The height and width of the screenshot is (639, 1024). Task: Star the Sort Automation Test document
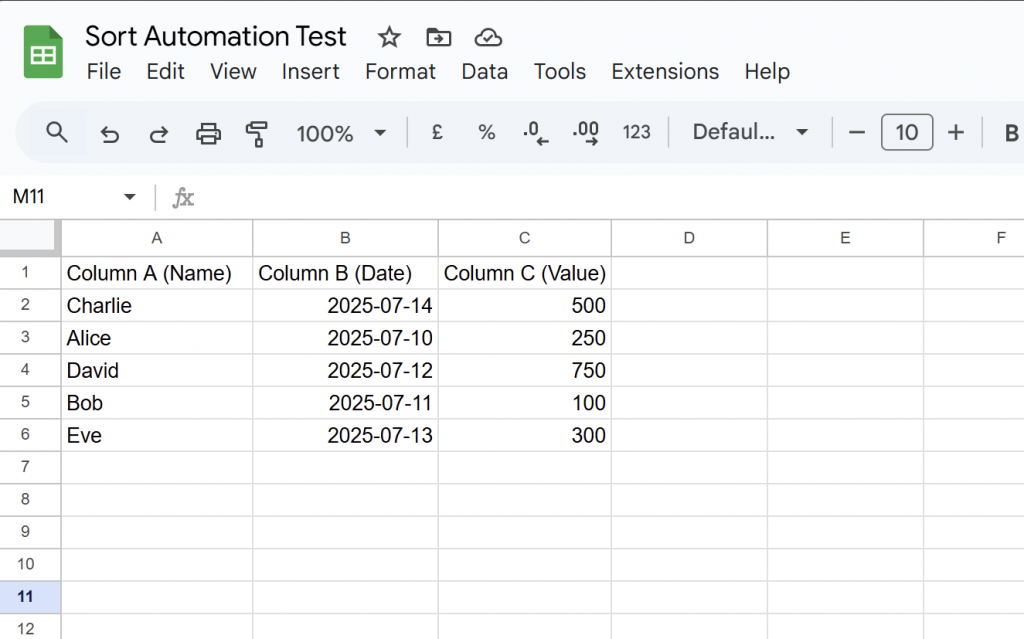pos(389,38)
